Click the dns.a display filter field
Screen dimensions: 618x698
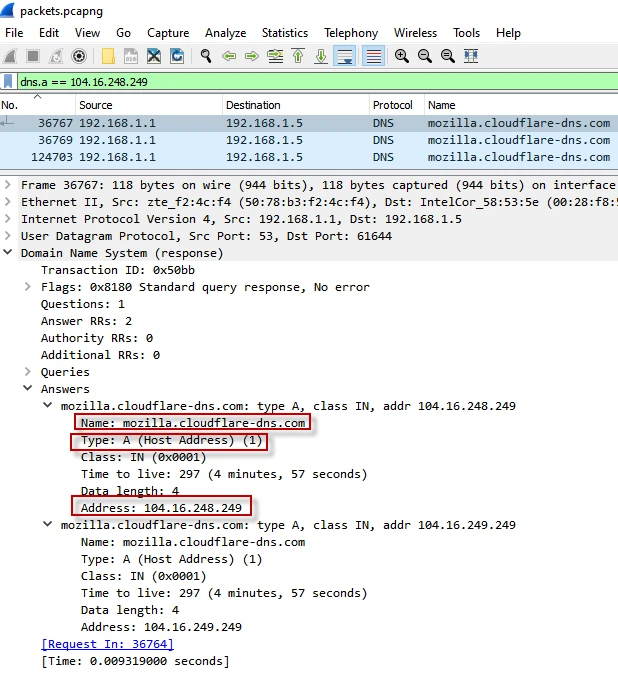point(300,81)
